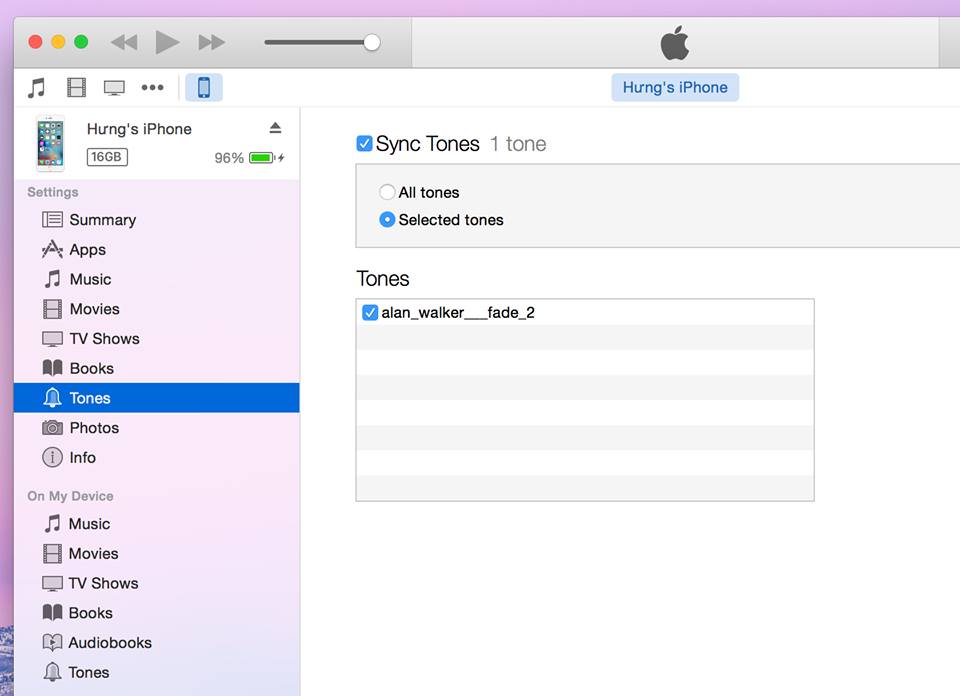Open the three-dots more libraries menu

(x=152, y=88)
